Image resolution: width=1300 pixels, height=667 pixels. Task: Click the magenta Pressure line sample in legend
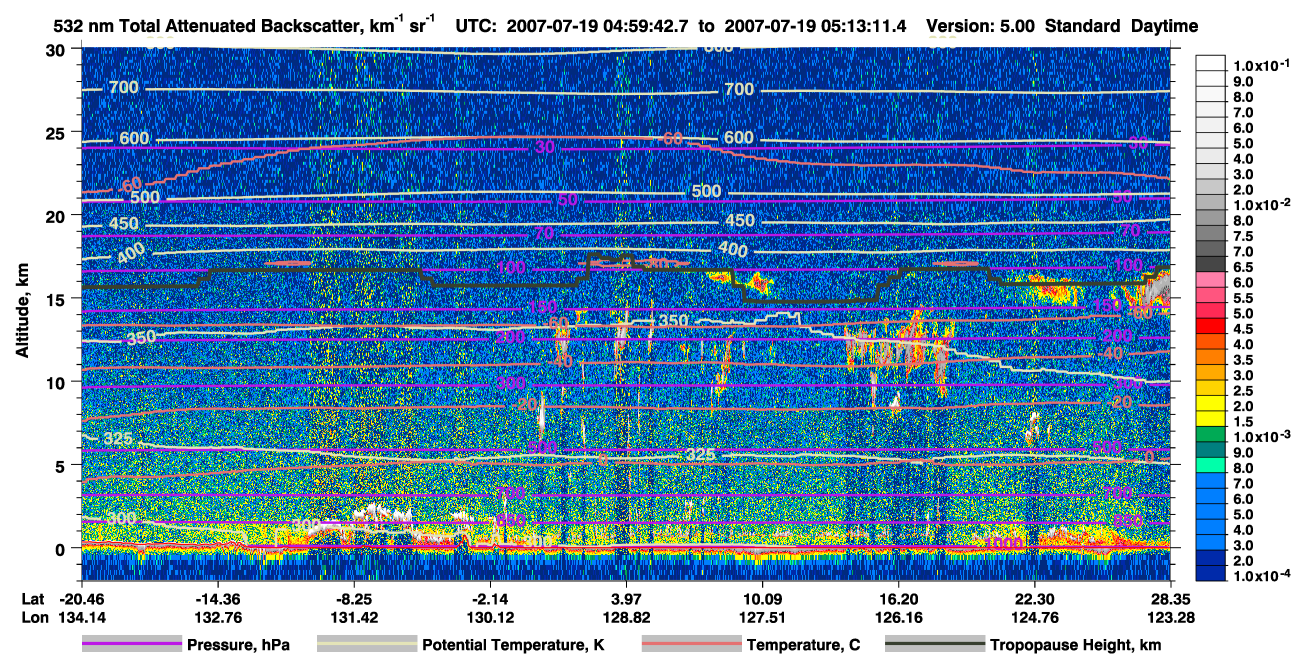click(x=131, y=645)
